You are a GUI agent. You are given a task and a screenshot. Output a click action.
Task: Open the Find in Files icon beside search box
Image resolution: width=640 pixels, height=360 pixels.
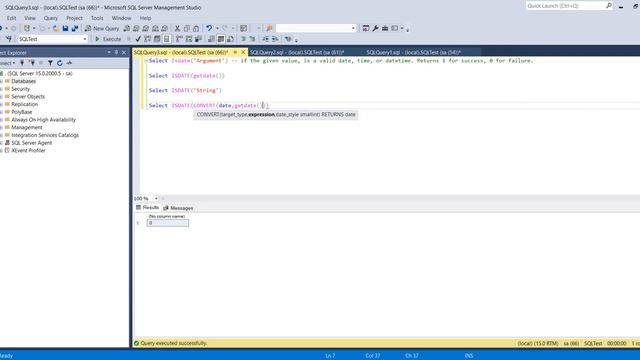[x=269, y=29]
